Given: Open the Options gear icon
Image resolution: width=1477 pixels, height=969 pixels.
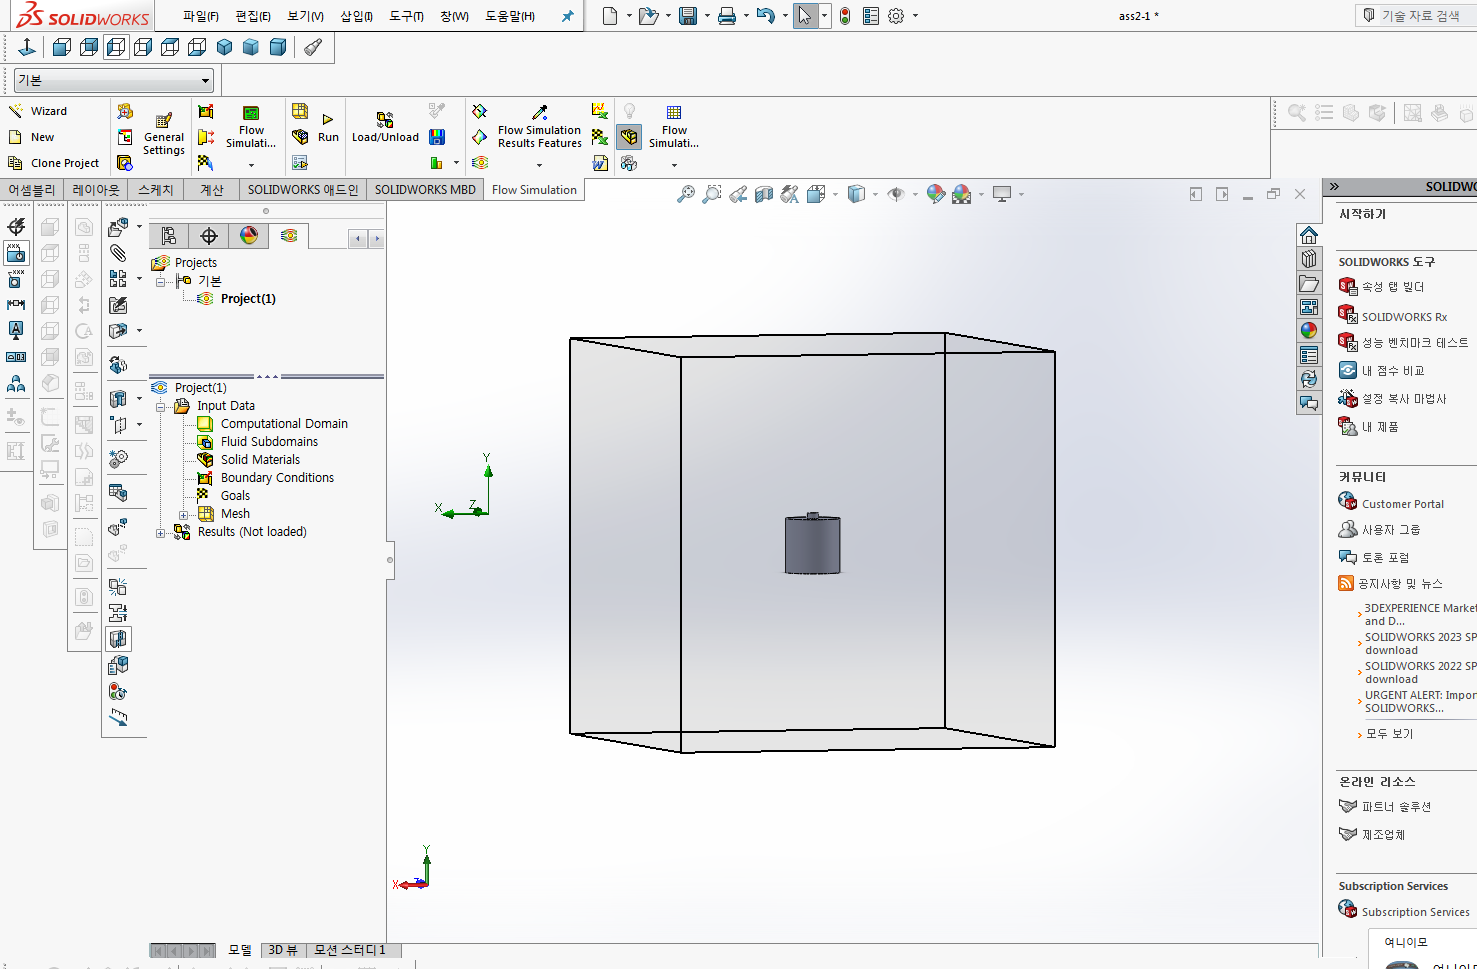Looking at the screenshot, I should coord(896,16).
